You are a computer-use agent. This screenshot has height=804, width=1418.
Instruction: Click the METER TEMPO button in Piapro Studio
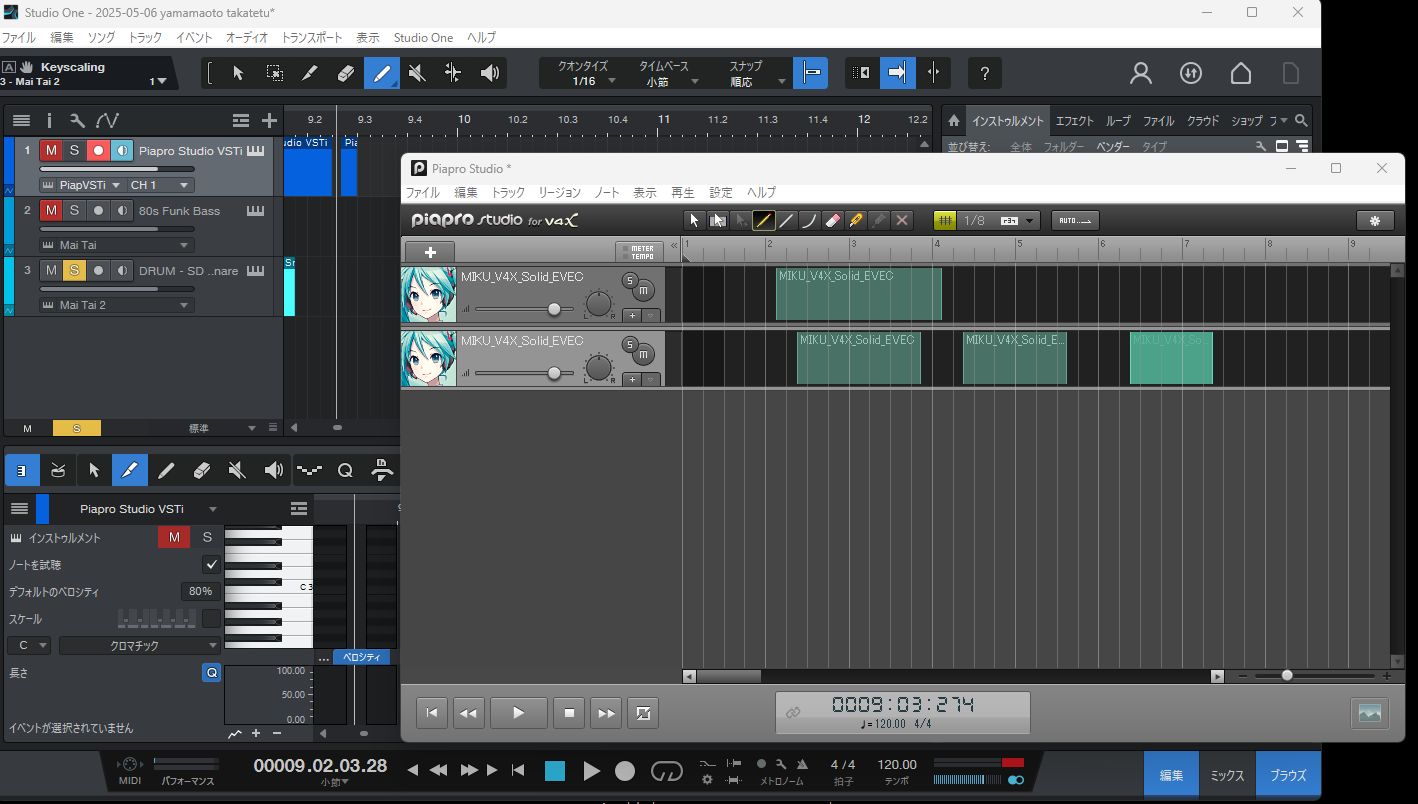(640, 252)
